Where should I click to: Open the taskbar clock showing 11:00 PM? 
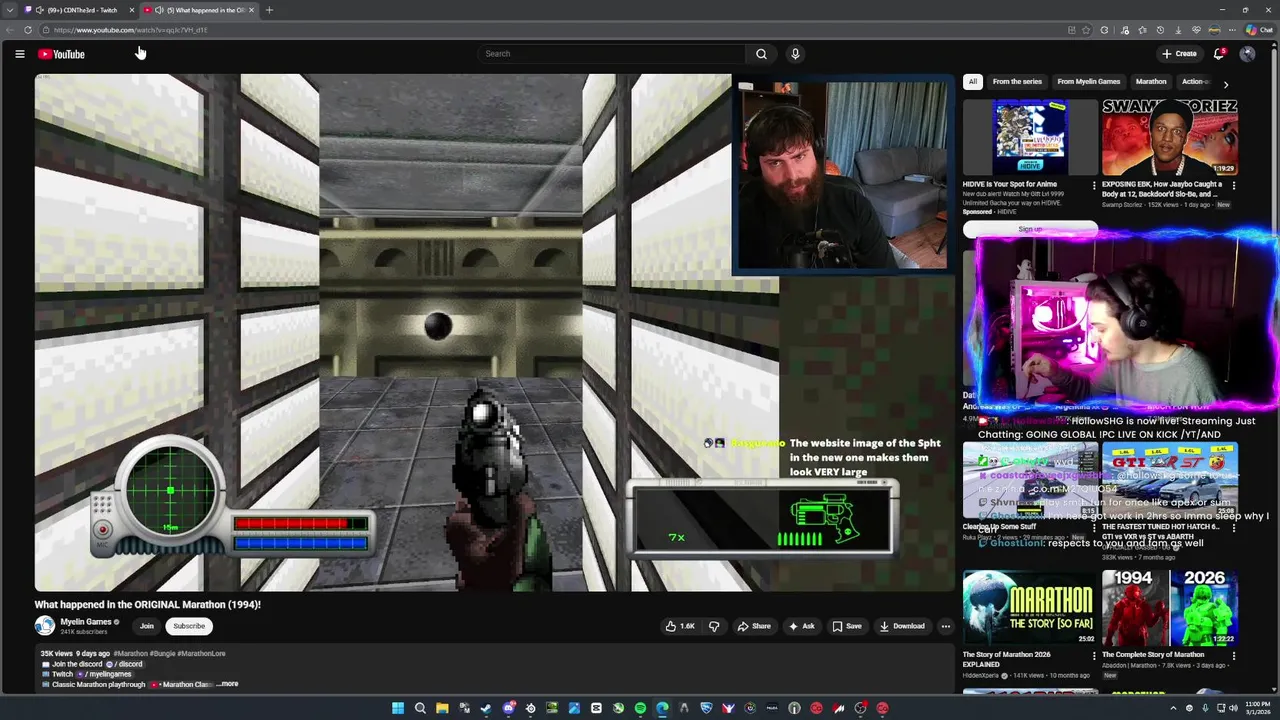coord(1258,708)
